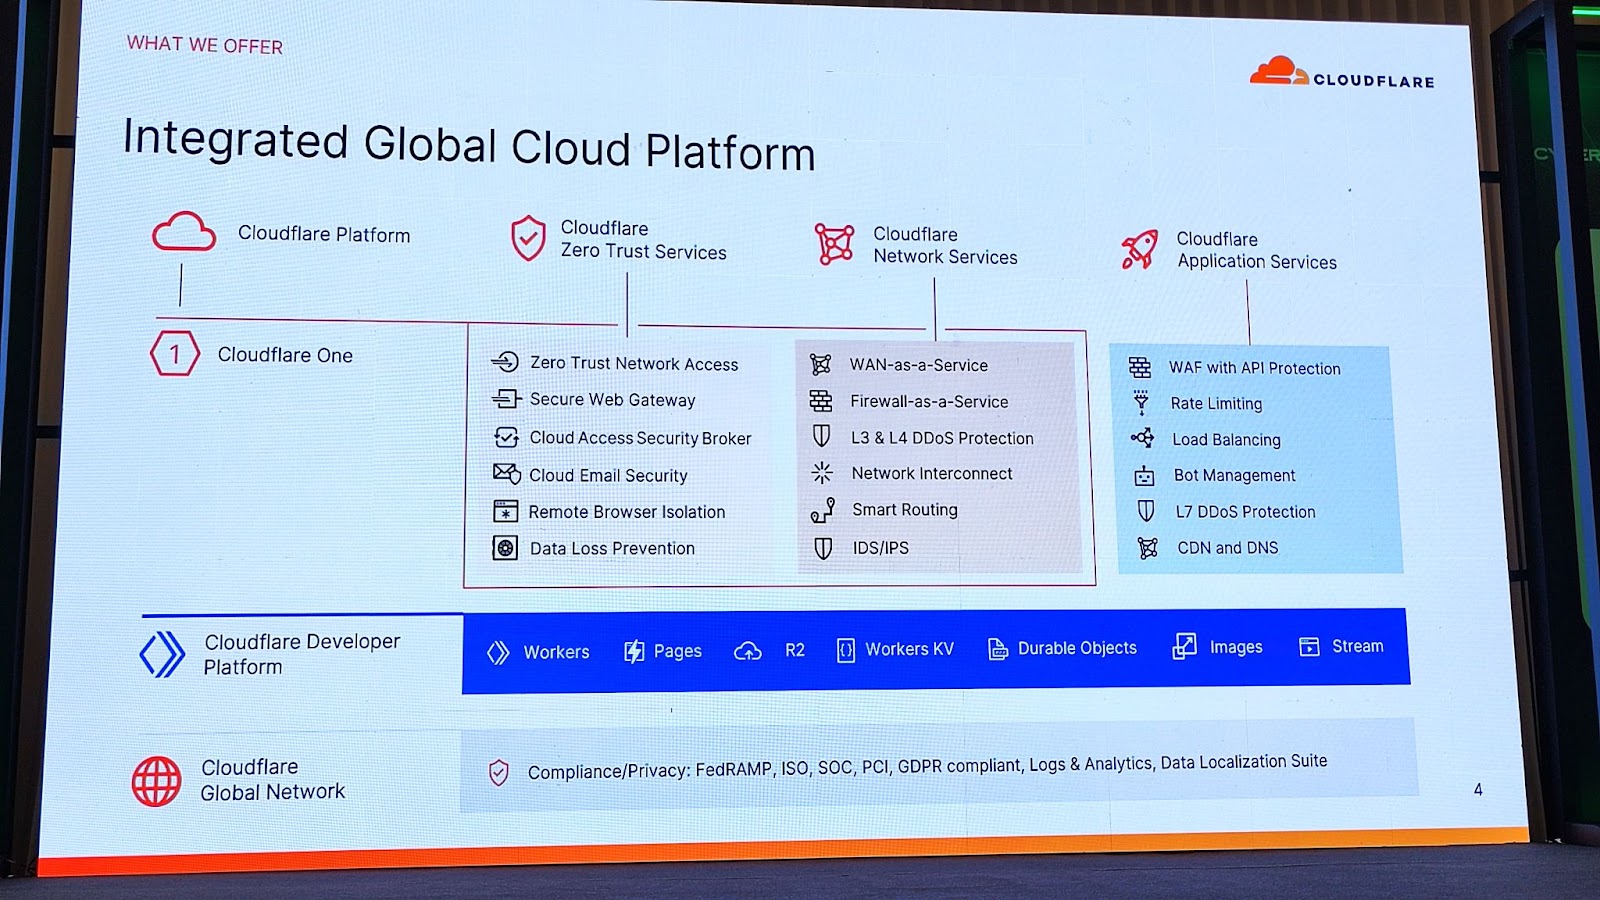Click the slide number 4
This screenshot has width=1600, height=900.
pos(1478,789)
